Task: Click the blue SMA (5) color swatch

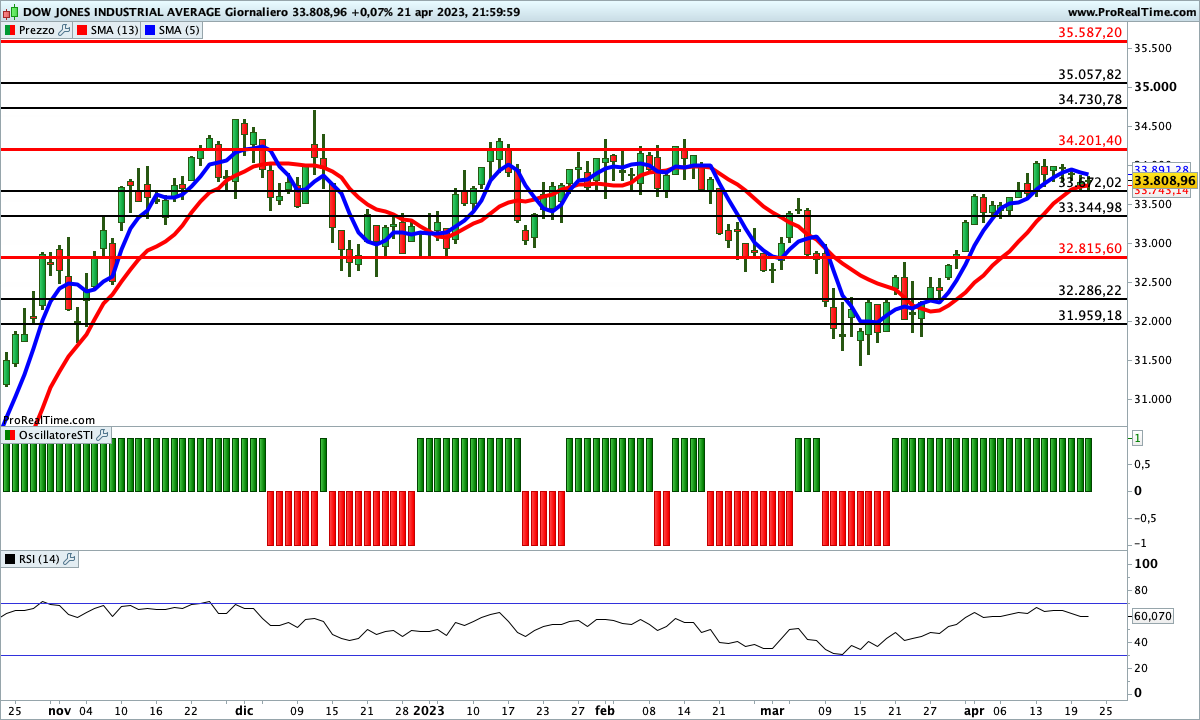Action: (x=150, y=30)
